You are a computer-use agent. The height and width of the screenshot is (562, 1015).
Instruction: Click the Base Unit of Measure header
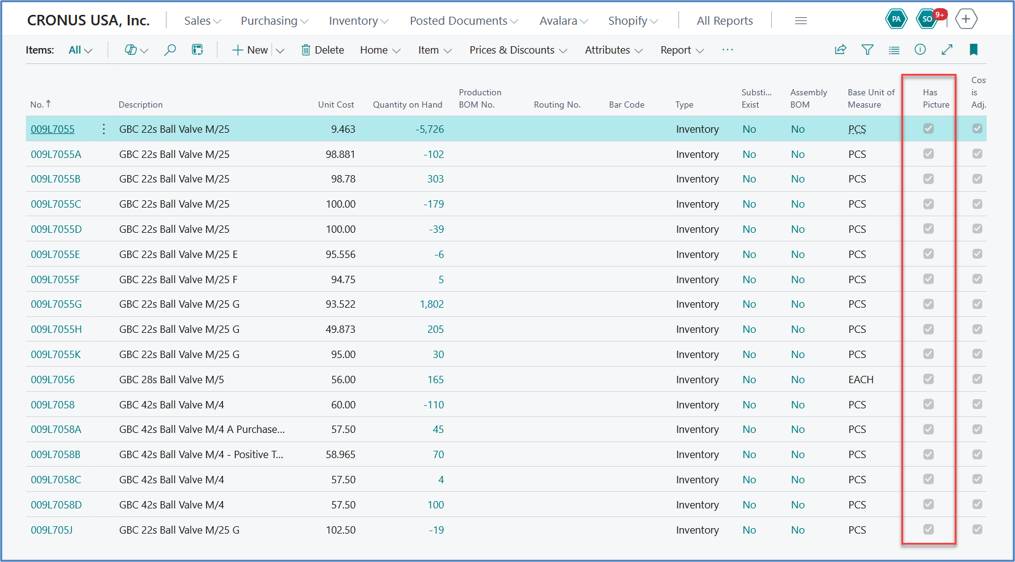(x=871, y=98)
